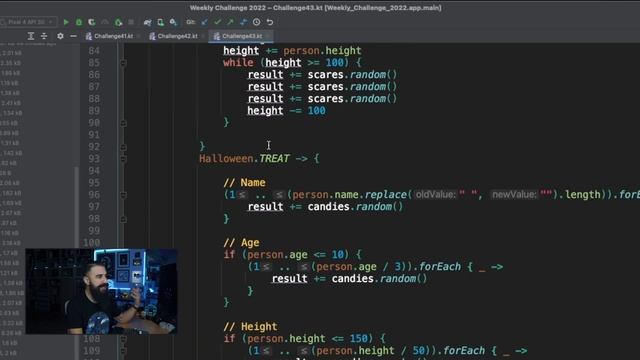Update project via Git blue arrow

(204, 22)
